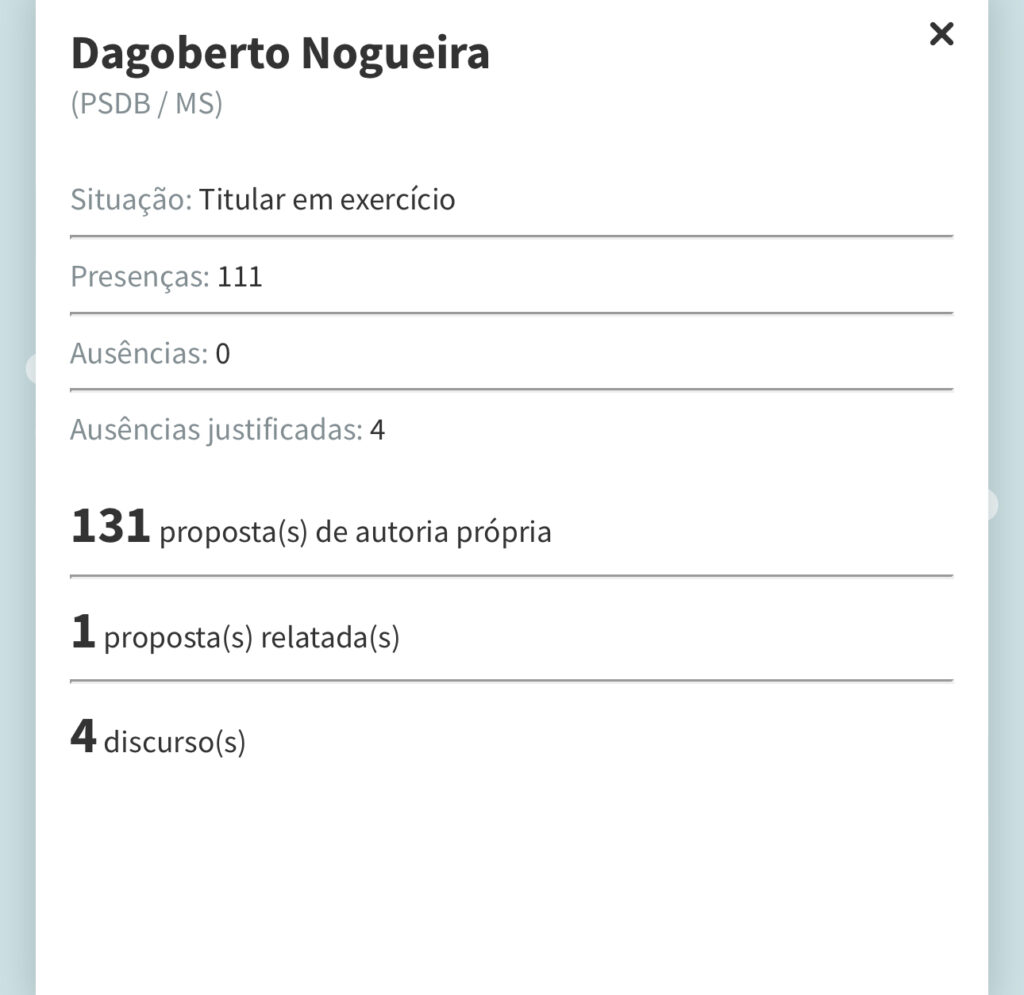Click the Ausências justificadas label

[x=215, y=430]
